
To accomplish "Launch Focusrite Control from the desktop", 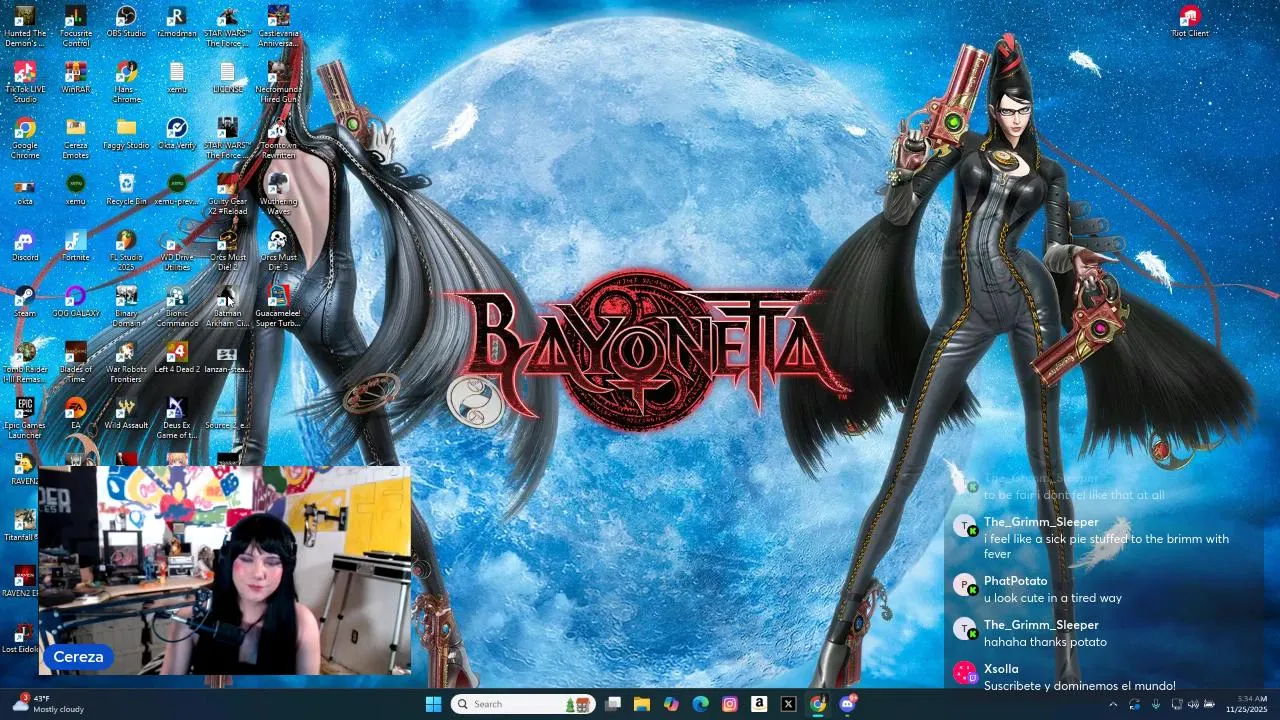I will [75, 27].
